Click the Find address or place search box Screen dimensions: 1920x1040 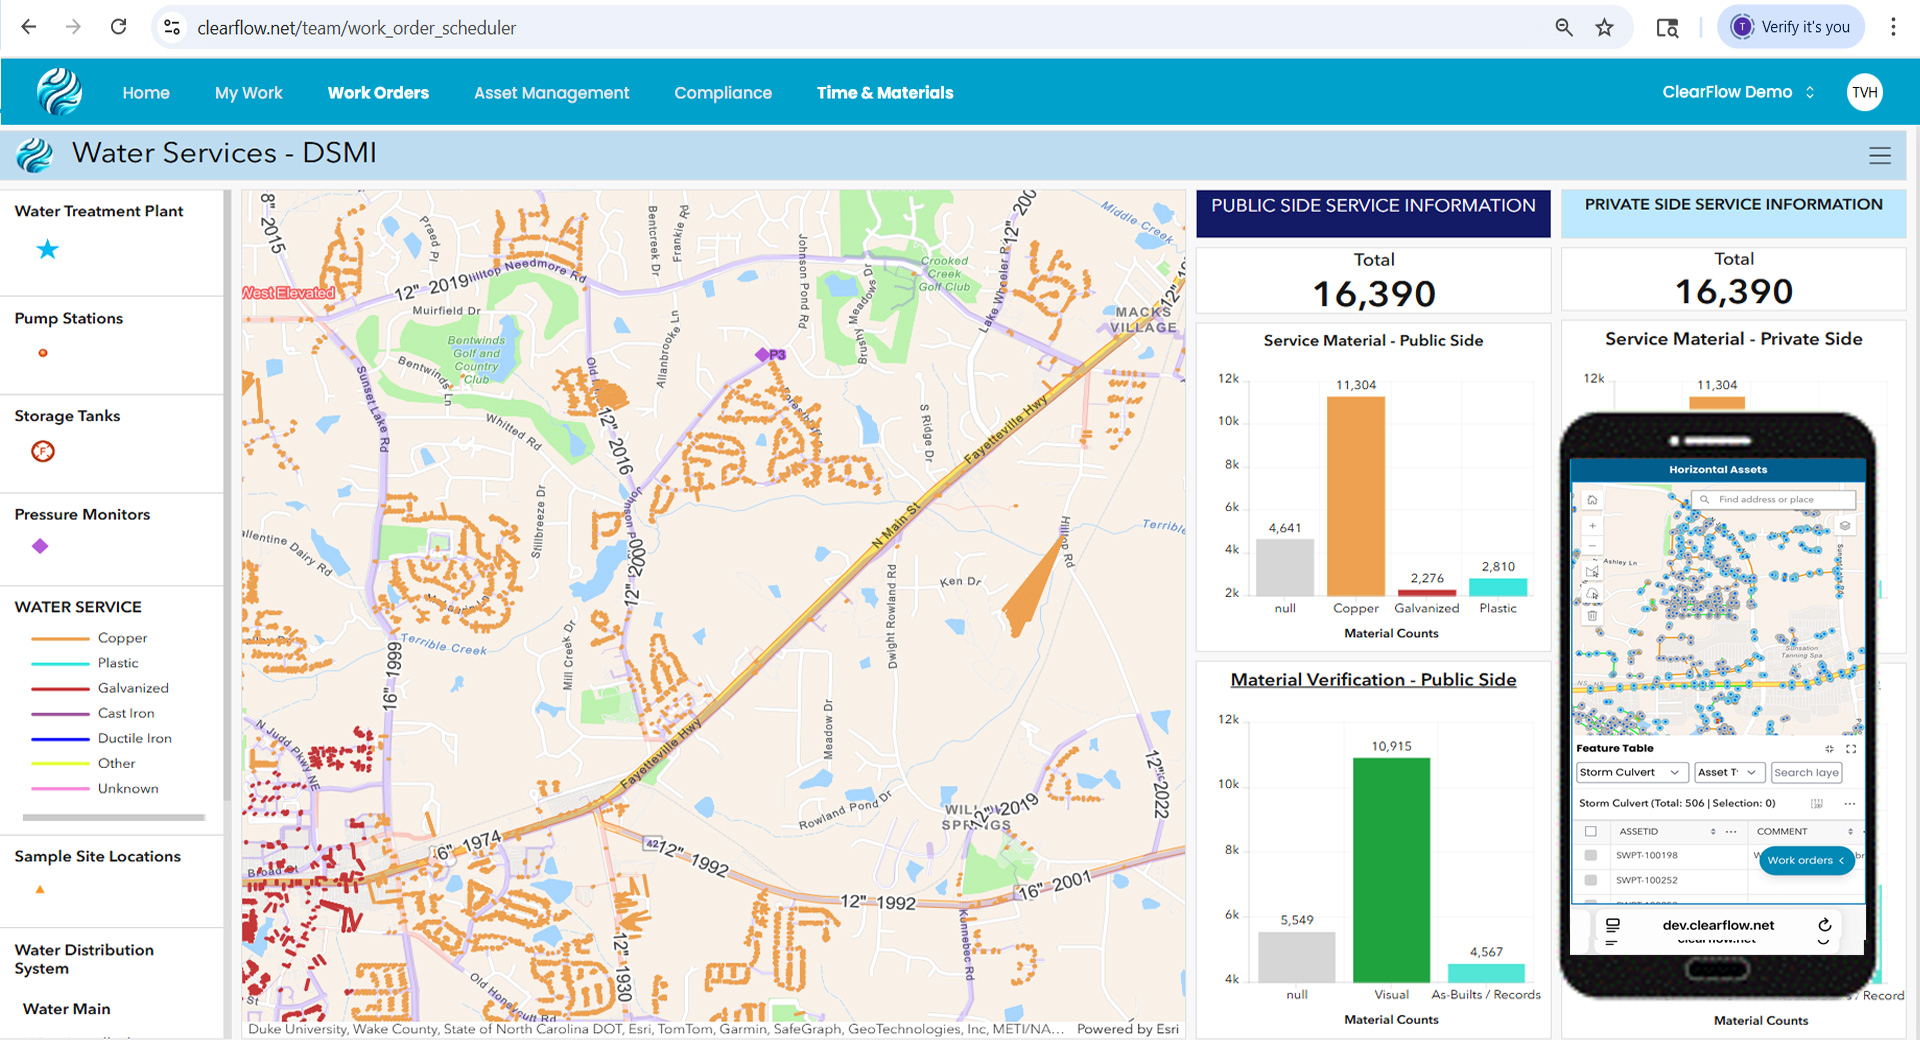point(1772,499)
